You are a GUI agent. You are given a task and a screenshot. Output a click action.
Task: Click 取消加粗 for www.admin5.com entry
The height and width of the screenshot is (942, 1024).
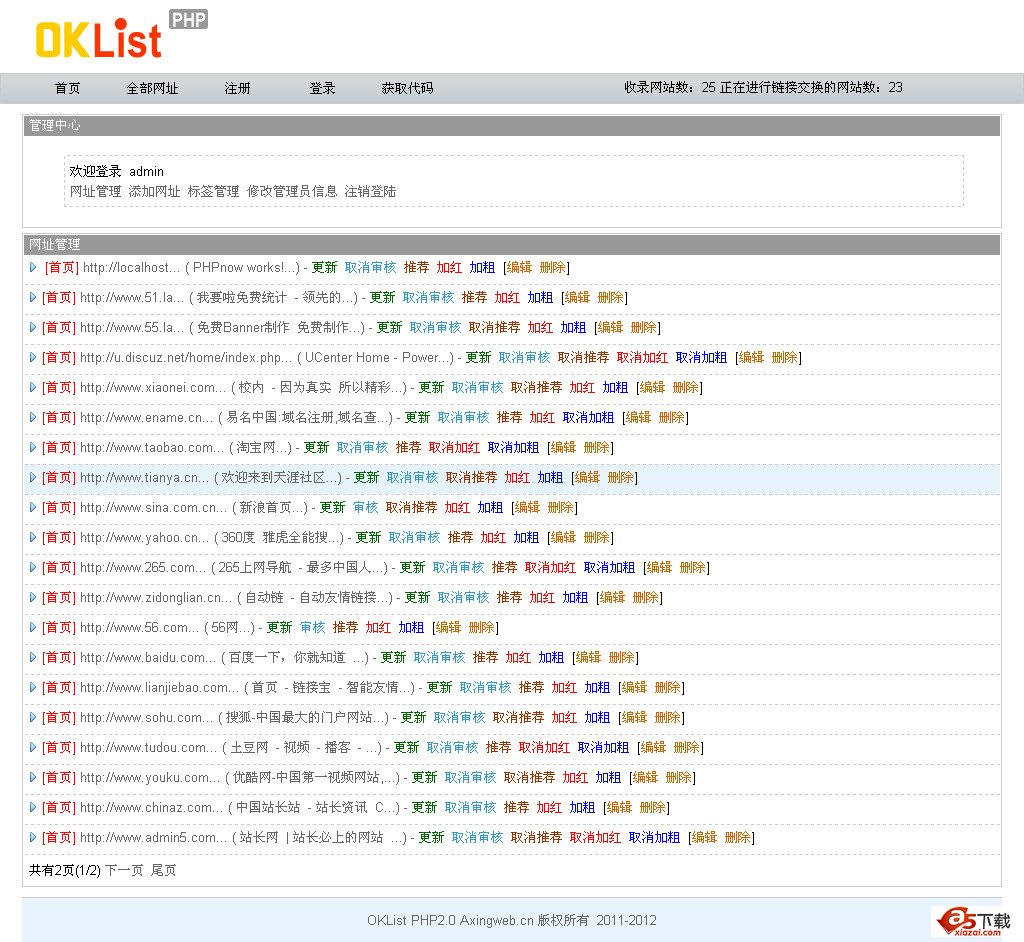point(654,837)
